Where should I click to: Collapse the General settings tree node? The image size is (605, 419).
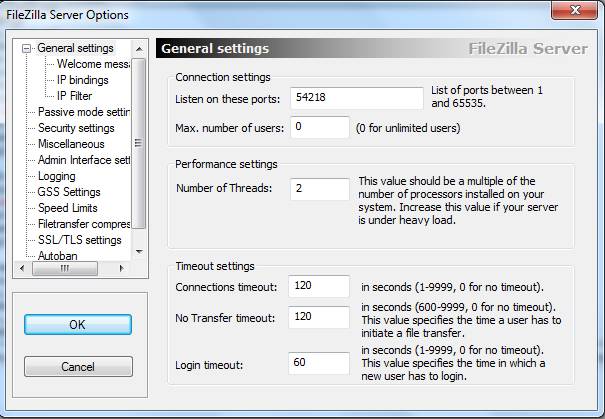point(26,49)
